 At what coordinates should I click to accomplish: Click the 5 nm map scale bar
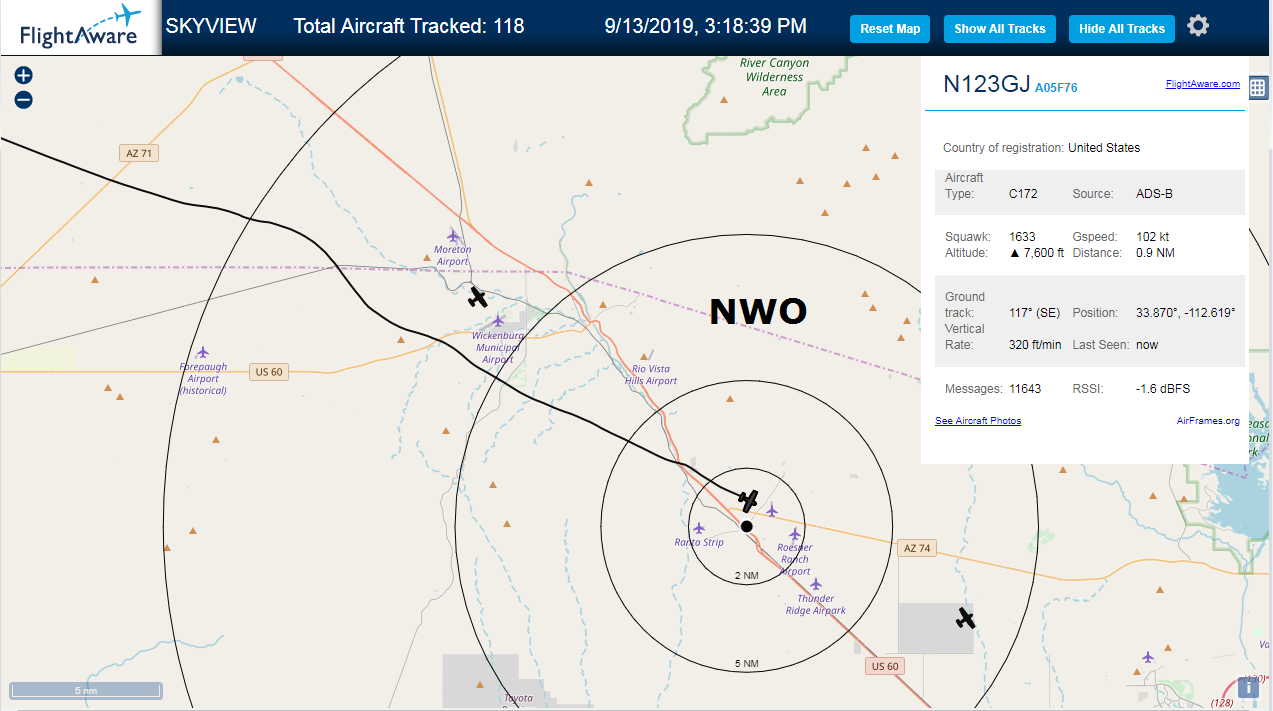coord(86,690)
